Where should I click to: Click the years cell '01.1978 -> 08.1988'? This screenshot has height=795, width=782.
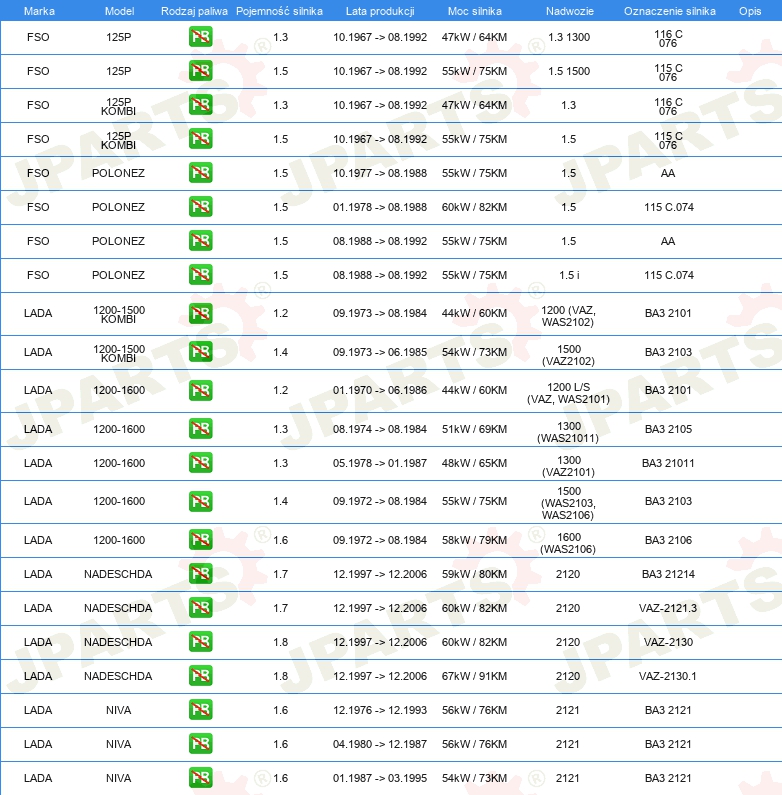[x=380, y=207]
